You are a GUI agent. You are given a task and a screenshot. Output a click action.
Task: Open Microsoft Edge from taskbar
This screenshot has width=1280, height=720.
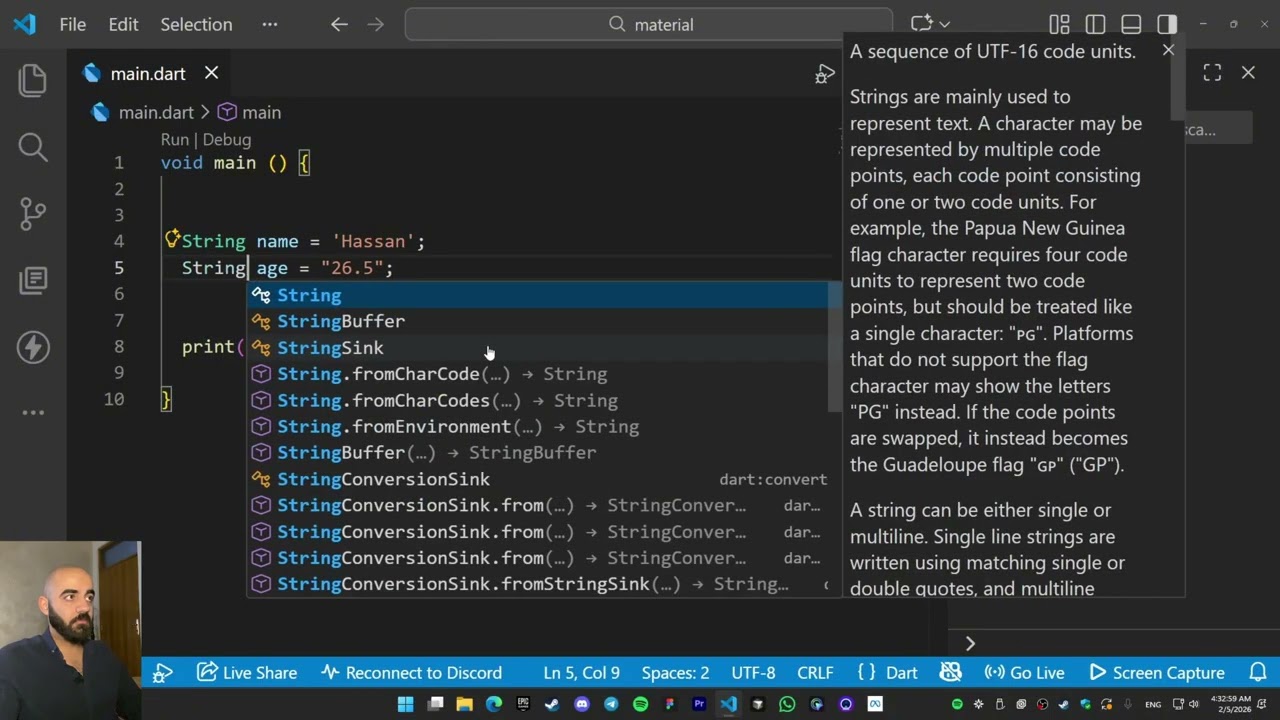(x=493, y=704)
